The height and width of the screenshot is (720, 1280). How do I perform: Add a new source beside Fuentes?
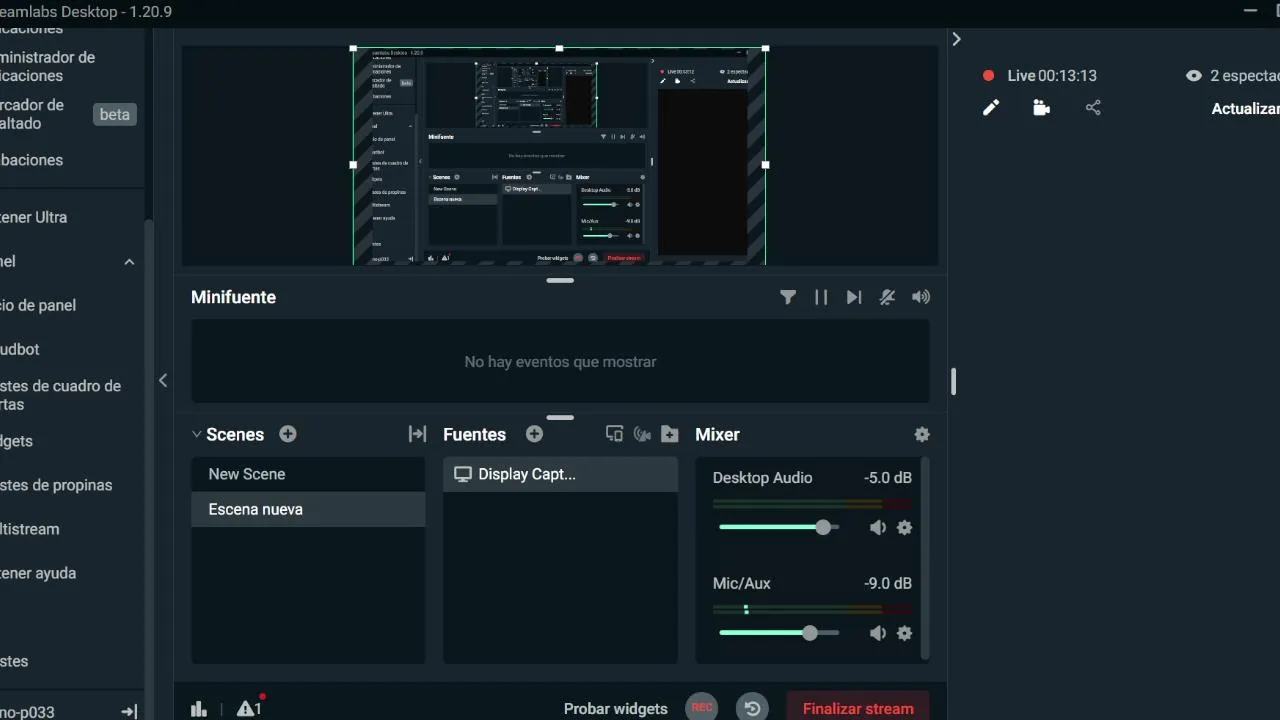pyautogui.click(x=534, y=434)
